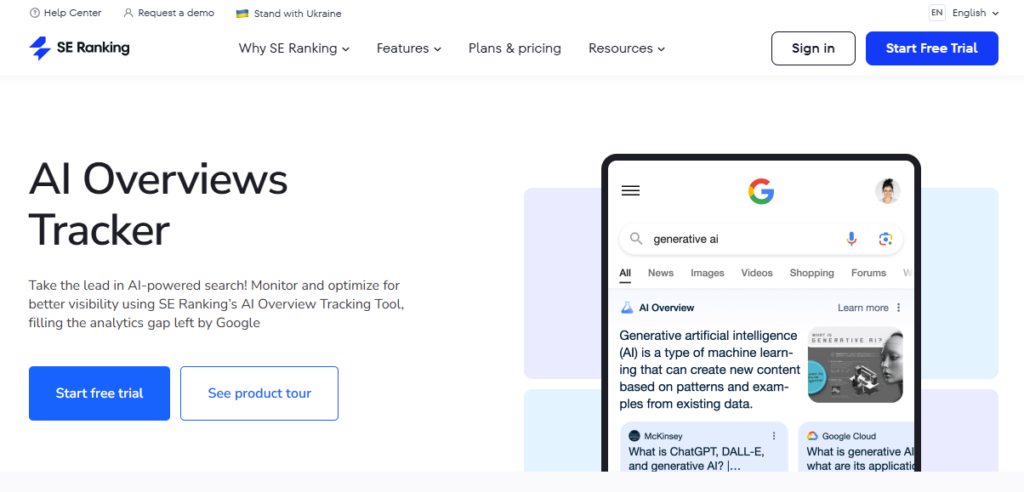The height and width of the screenshot is (492, 1024).
Task: Click the generative AI thumbnail image
Action: click(x=856, y=365)
